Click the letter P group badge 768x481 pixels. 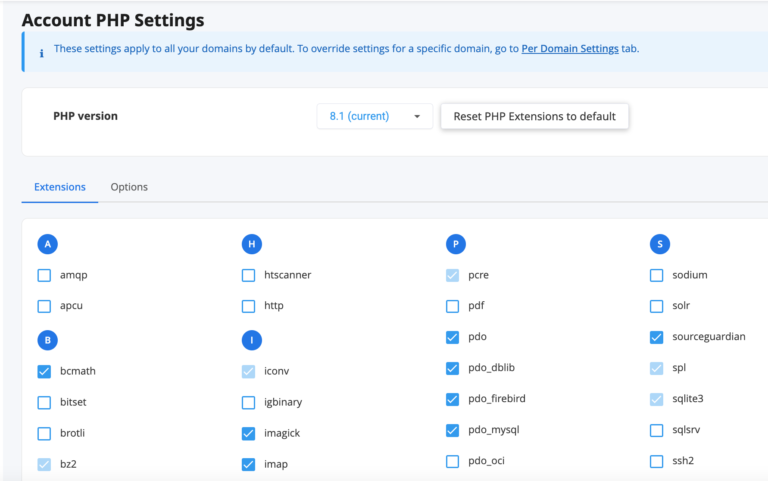(x=456, y=244)
